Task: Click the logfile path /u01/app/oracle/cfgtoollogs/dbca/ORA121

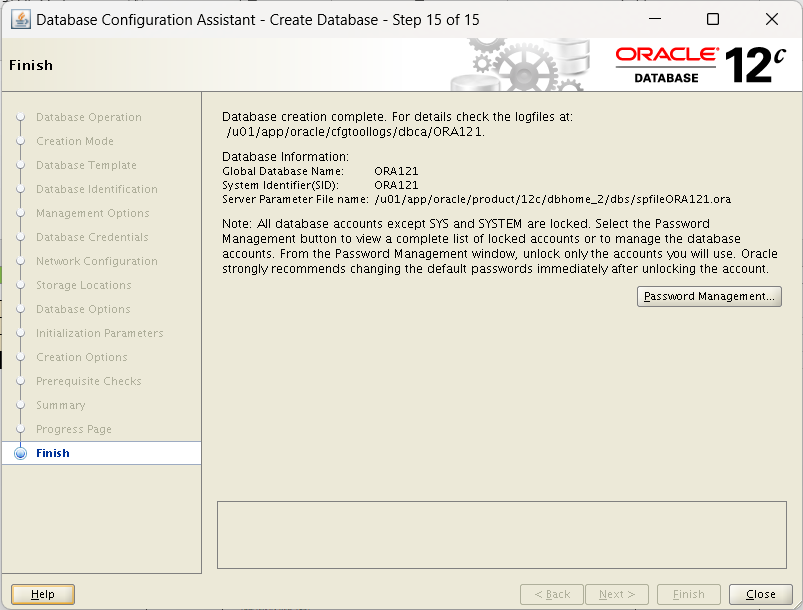Action: pyautogui.click(x=355, y=132)
